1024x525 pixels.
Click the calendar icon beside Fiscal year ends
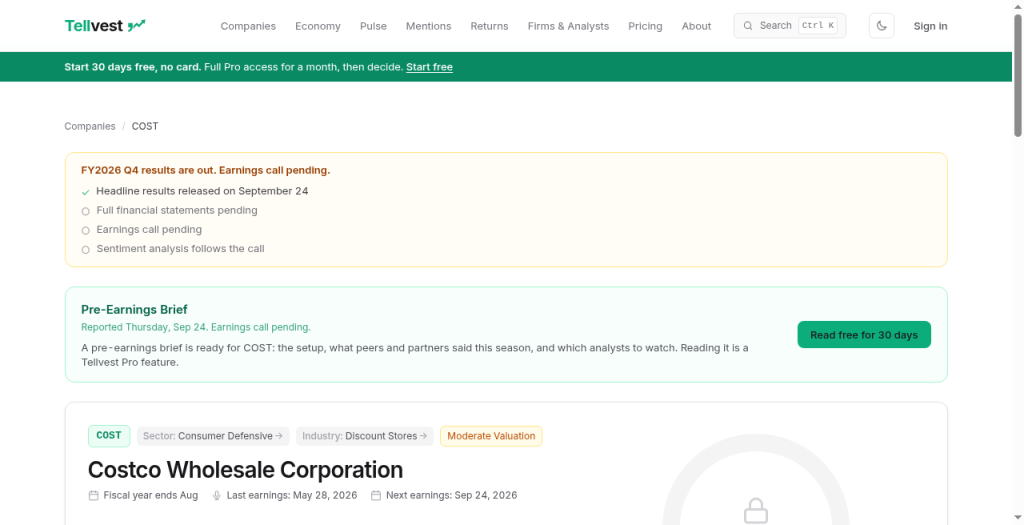(93, 496)
